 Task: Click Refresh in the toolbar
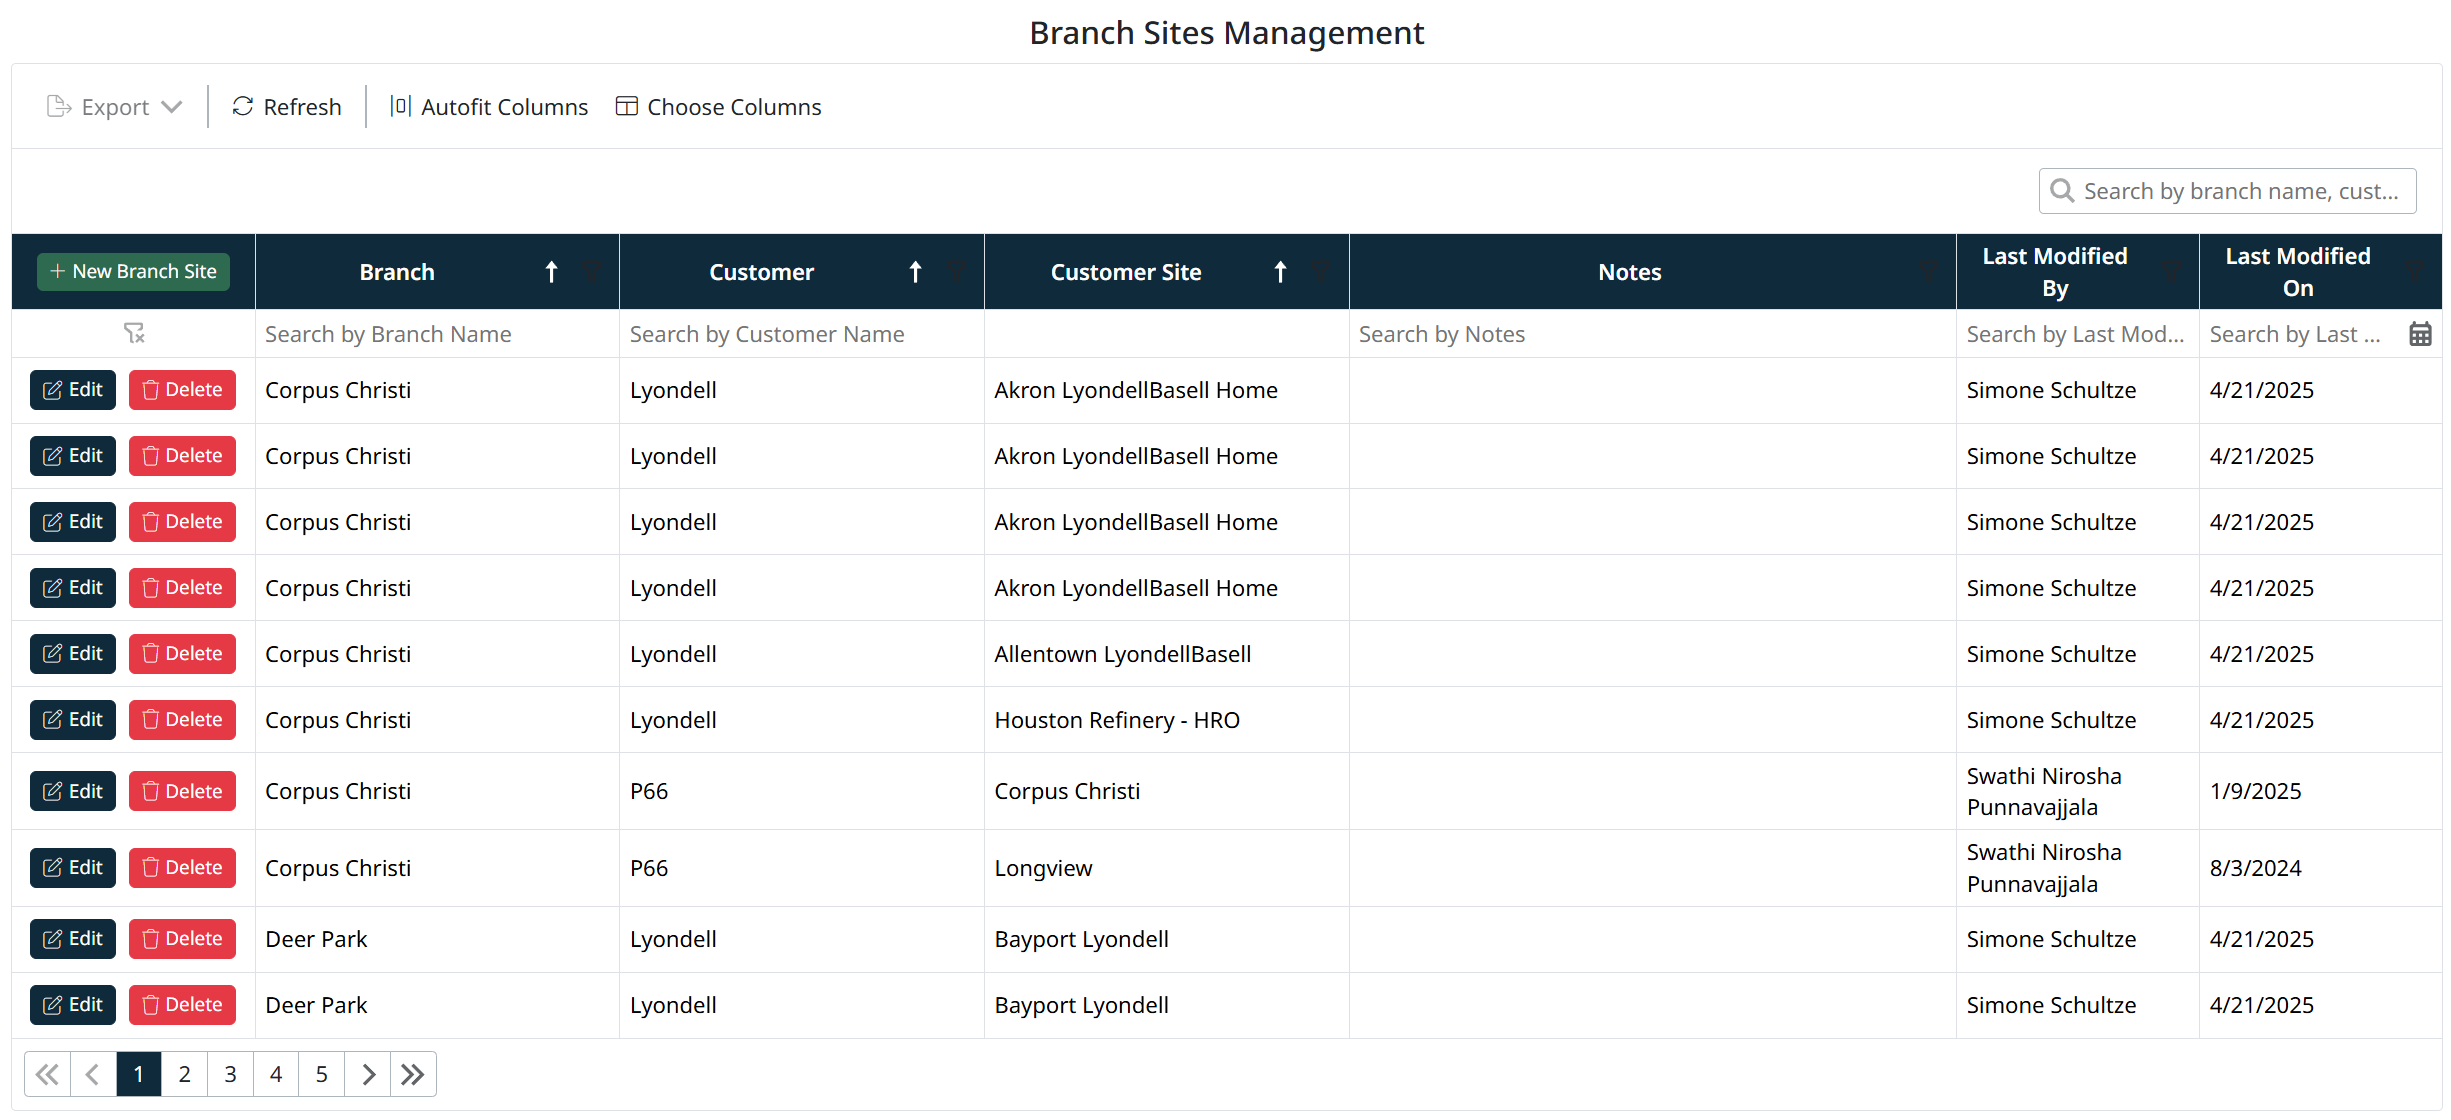(x=287, y=107)
